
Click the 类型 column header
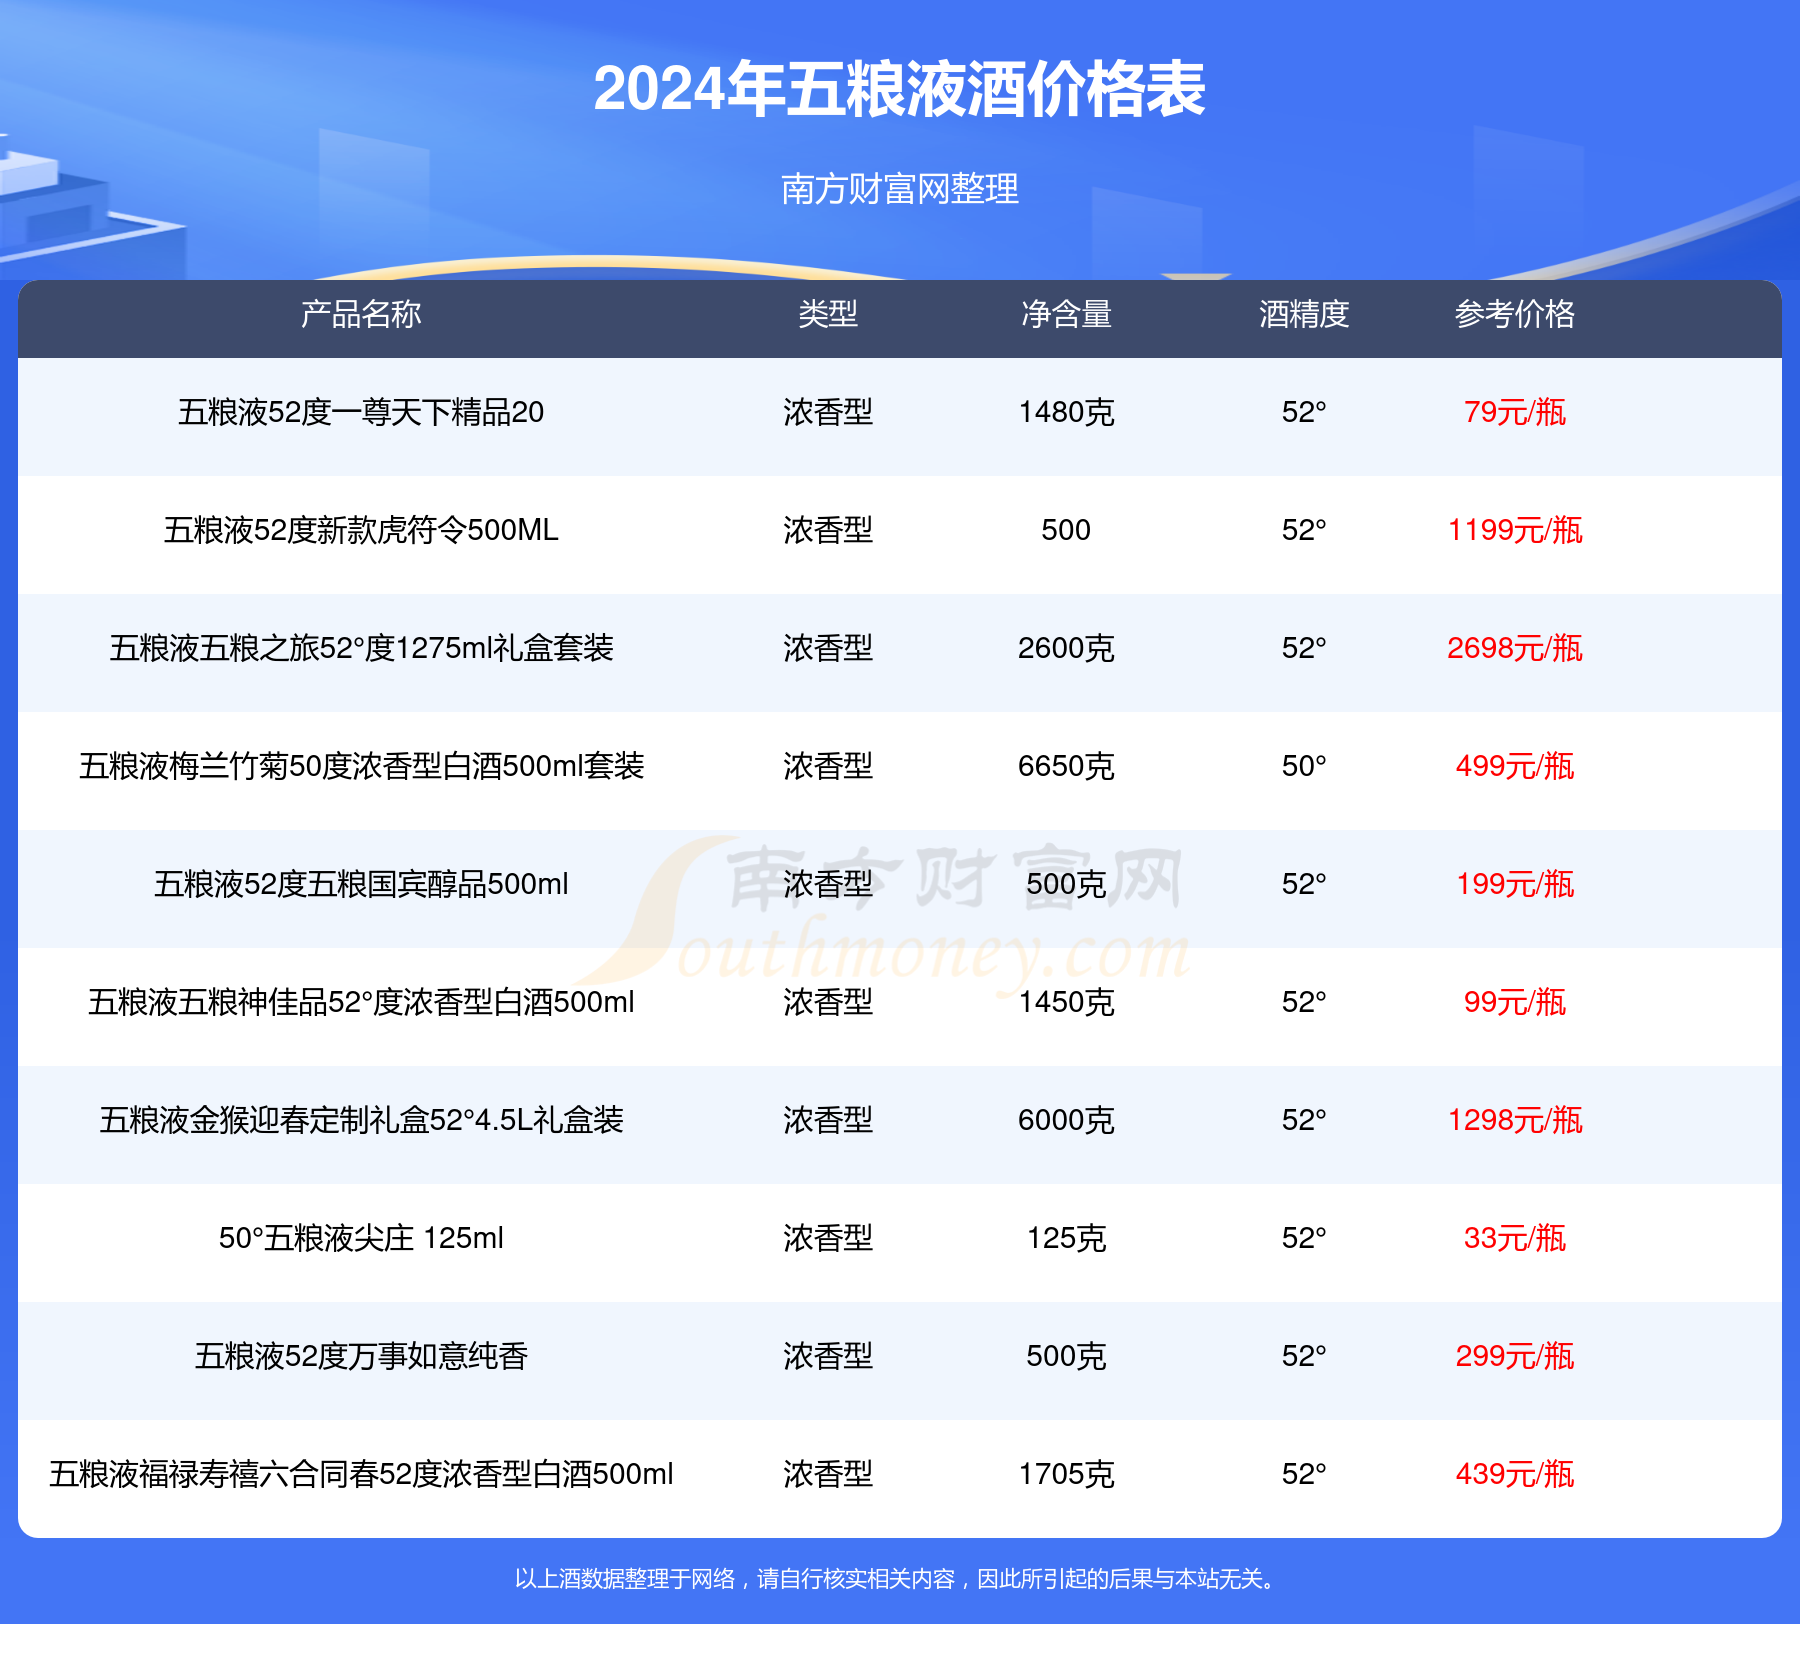pyautogui.click(x=828, y=314)
